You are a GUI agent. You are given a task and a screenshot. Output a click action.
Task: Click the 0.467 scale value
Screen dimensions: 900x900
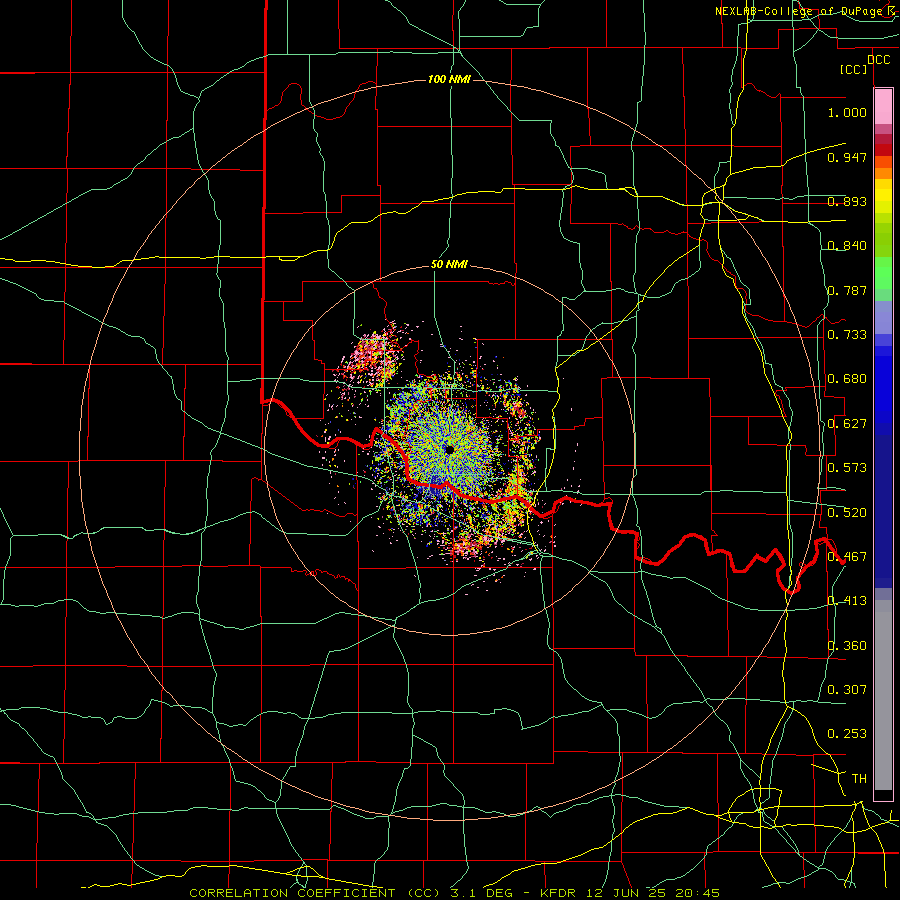tap(847, 557)
